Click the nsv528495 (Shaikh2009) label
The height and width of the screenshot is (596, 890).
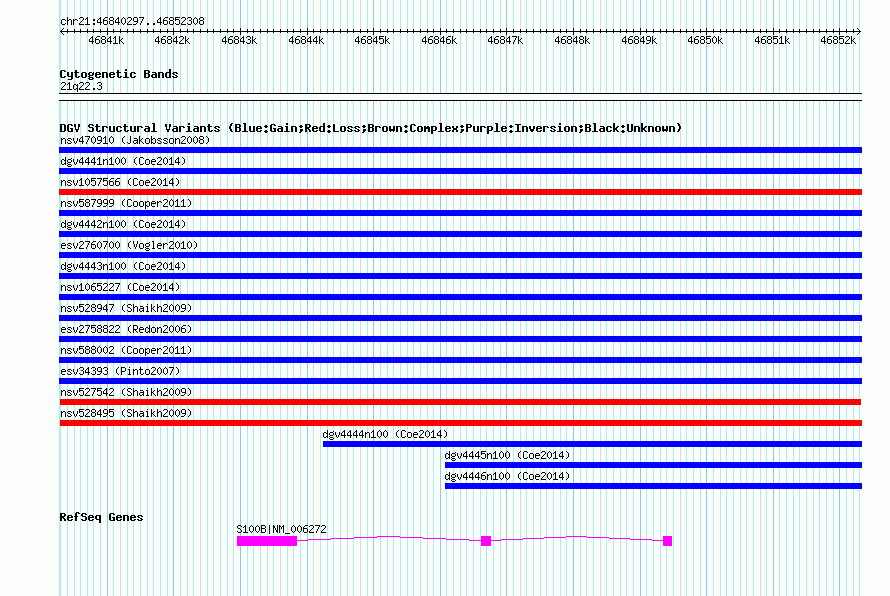(x=126, y=413)
